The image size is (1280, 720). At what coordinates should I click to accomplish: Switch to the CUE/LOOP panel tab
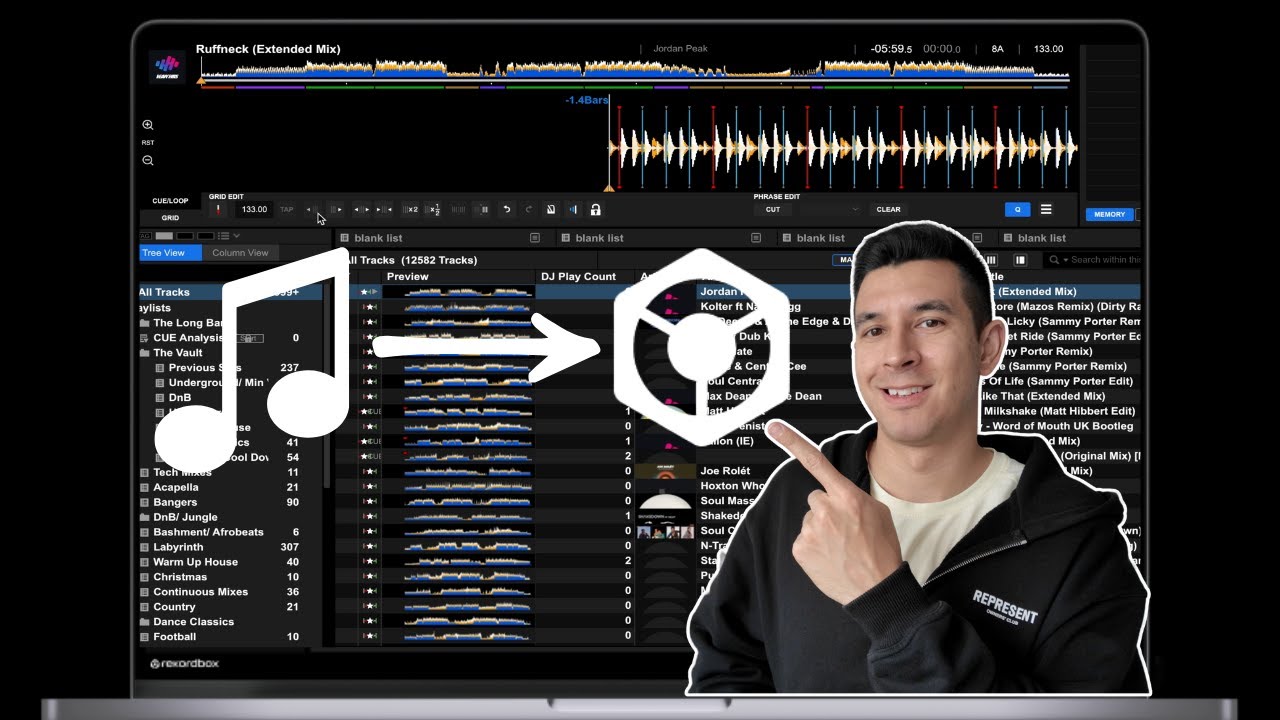[x=170, y=201]
